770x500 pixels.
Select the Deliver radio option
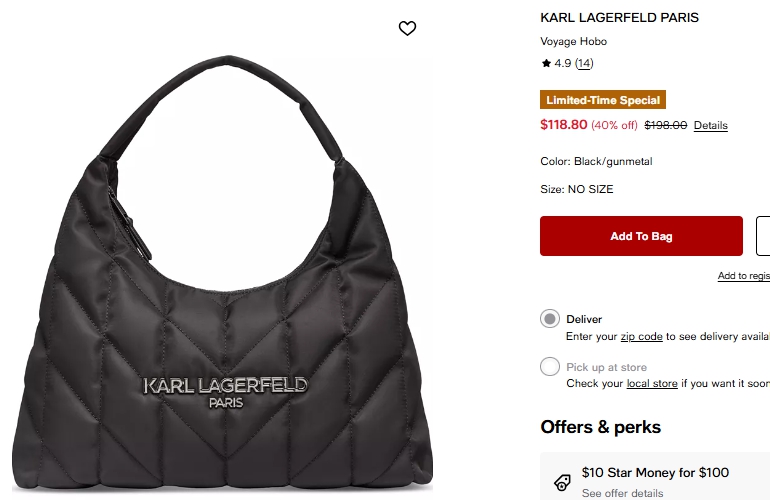(550, 319)
